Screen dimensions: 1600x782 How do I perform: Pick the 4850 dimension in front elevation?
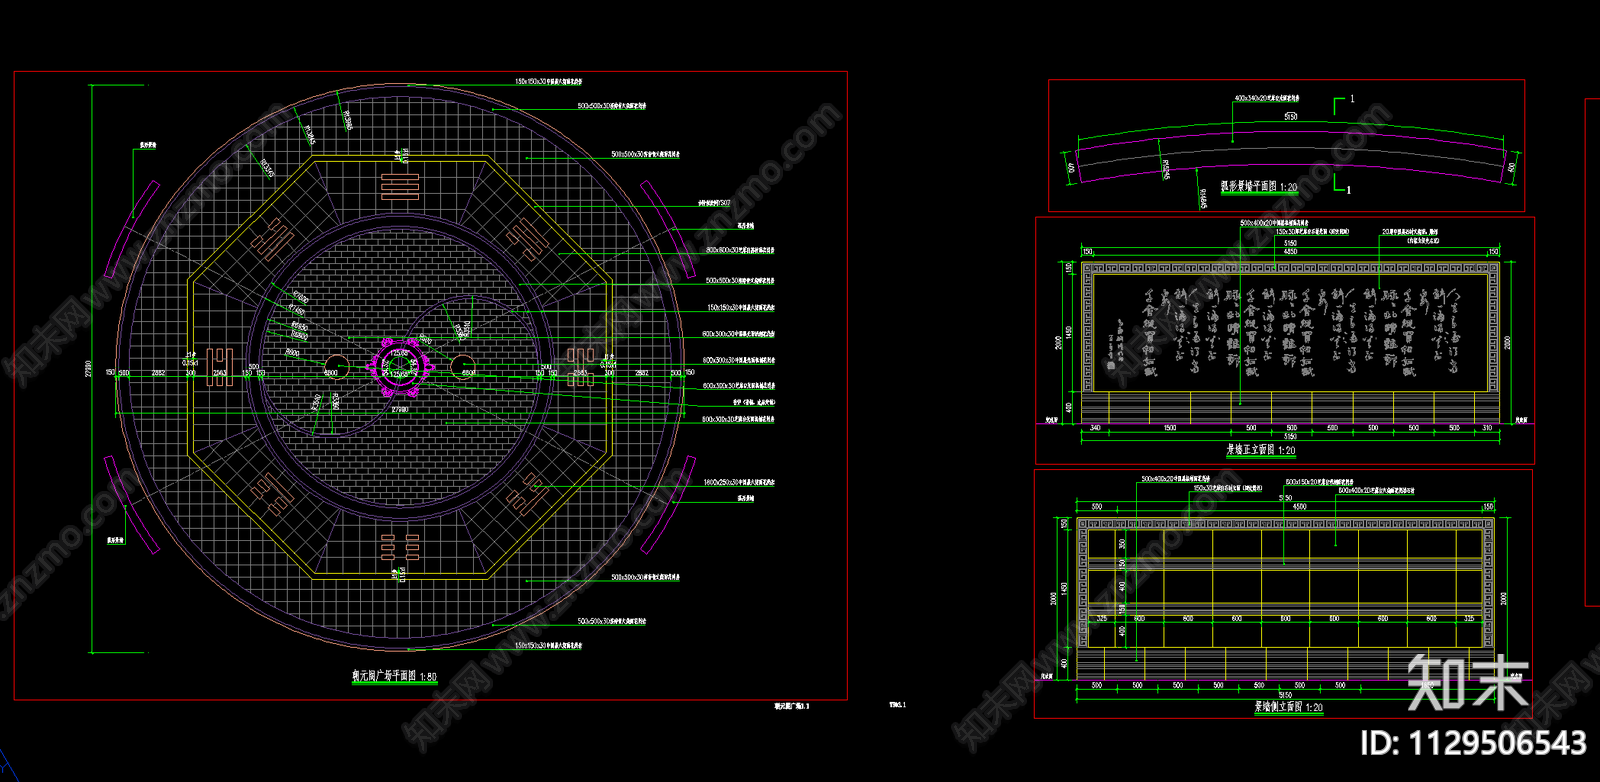[x=1291, y=251]
